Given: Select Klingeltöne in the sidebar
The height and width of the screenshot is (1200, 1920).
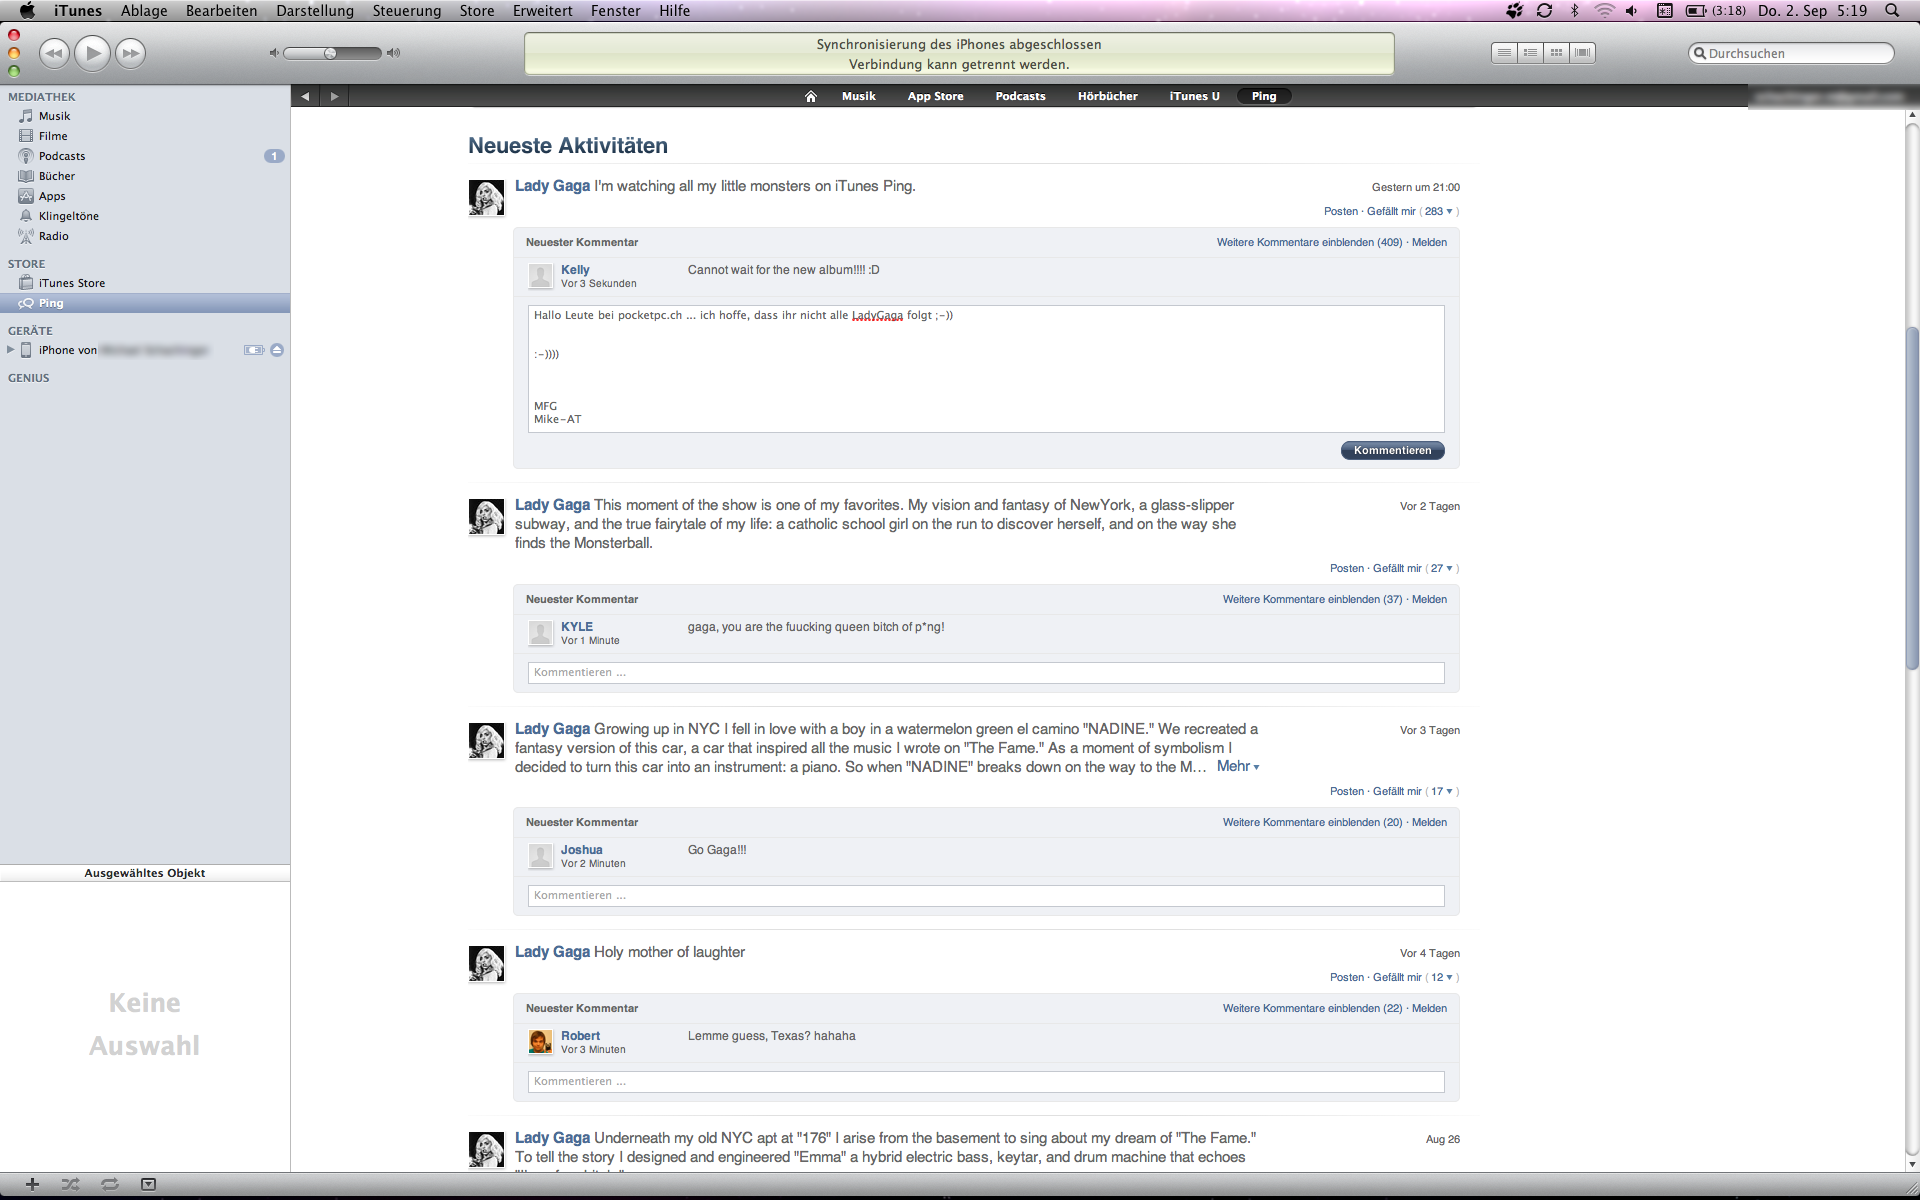Looking at the screenshot, I should [x=145, y=216].
